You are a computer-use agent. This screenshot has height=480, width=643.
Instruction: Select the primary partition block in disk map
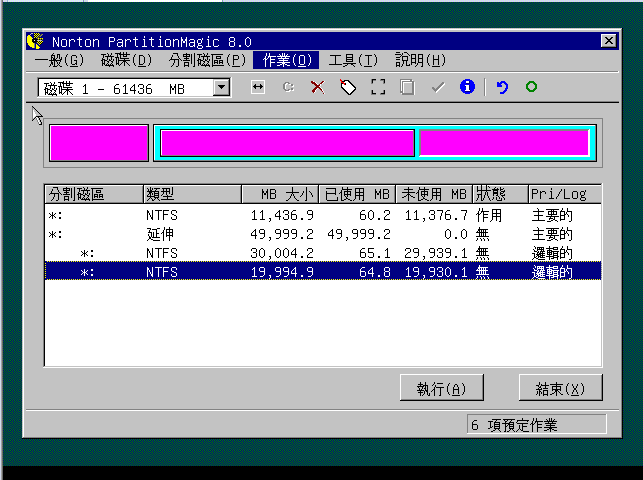(99, 143)
